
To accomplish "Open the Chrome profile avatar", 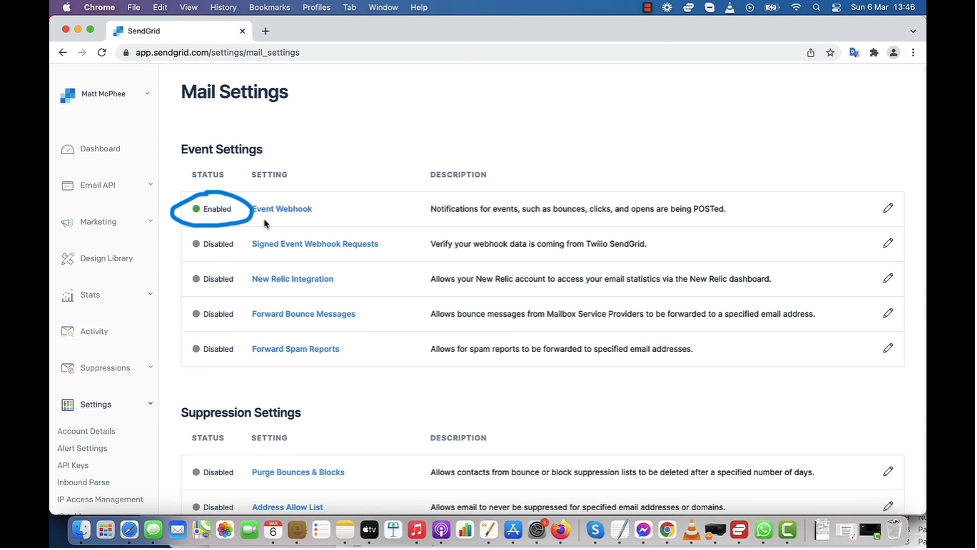I will (893, 53).
